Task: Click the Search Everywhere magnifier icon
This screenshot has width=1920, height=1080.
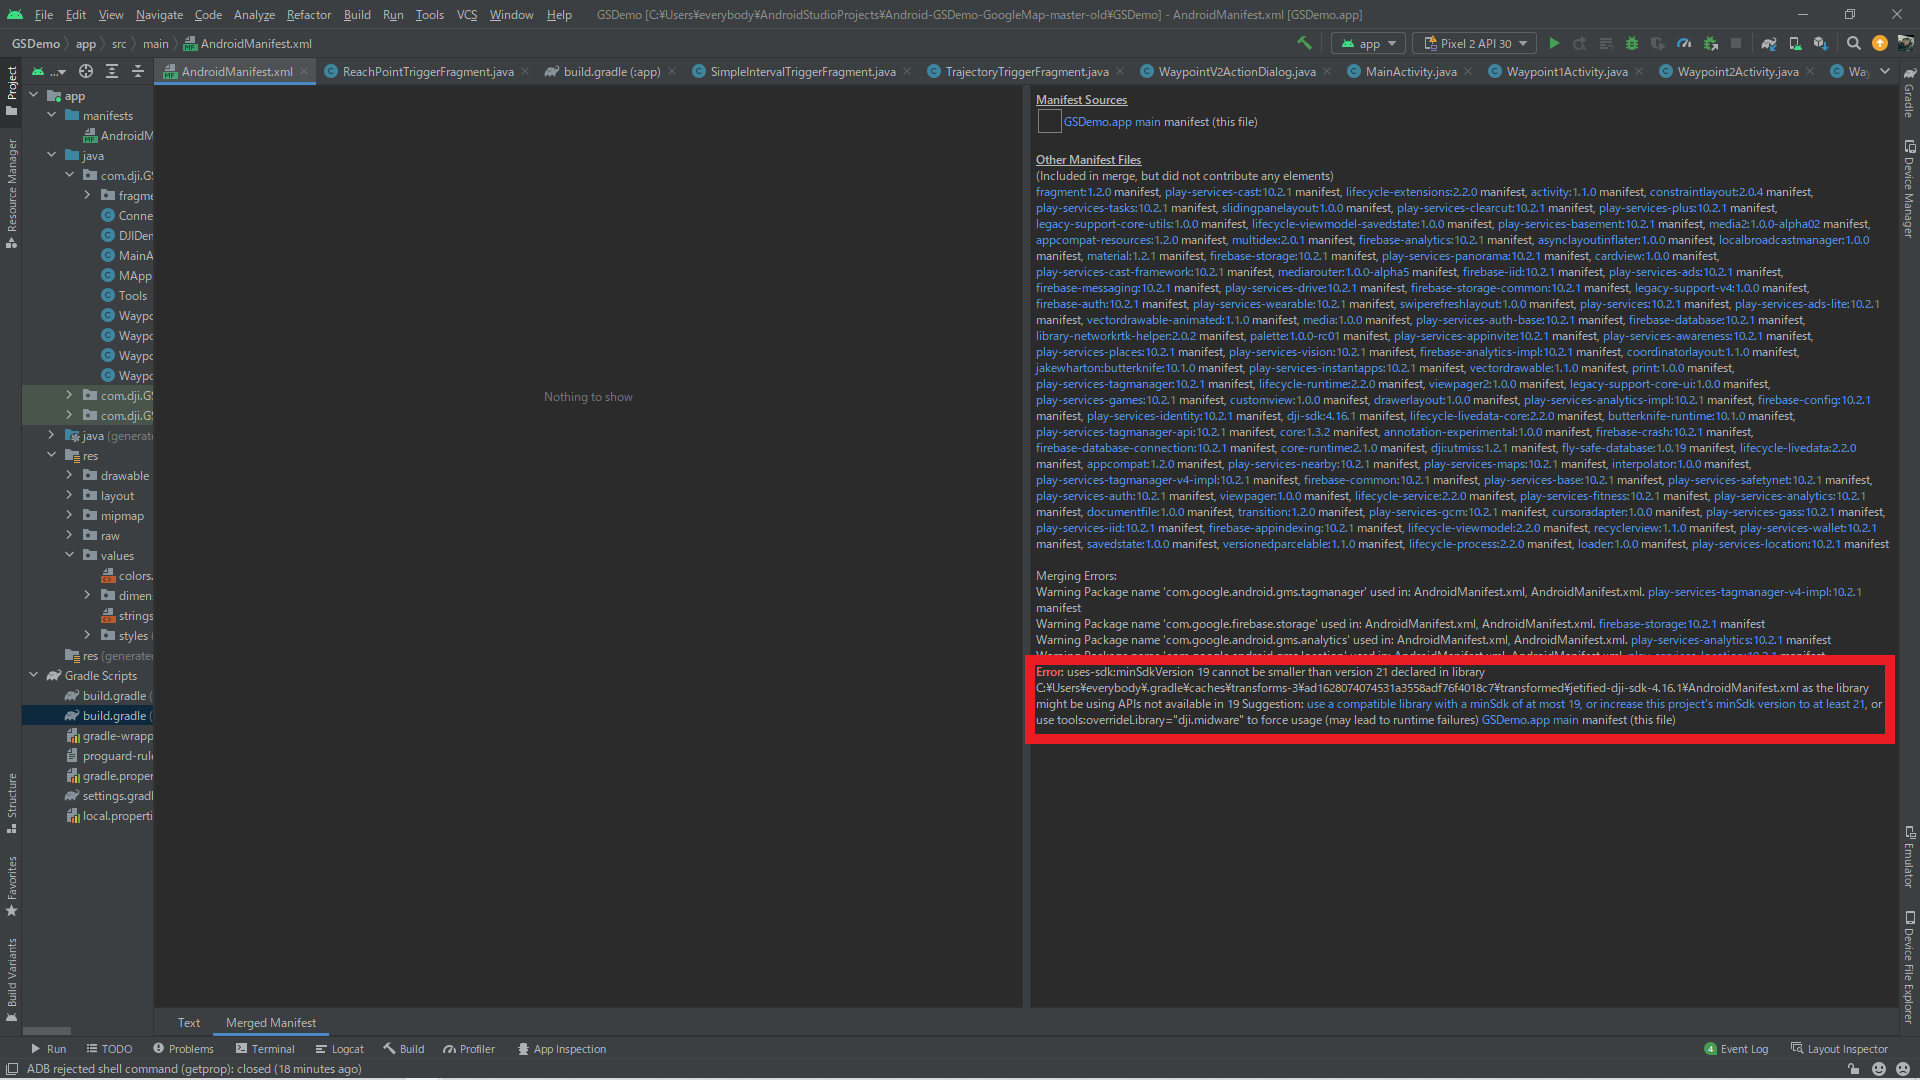Action: point(1854,43)
